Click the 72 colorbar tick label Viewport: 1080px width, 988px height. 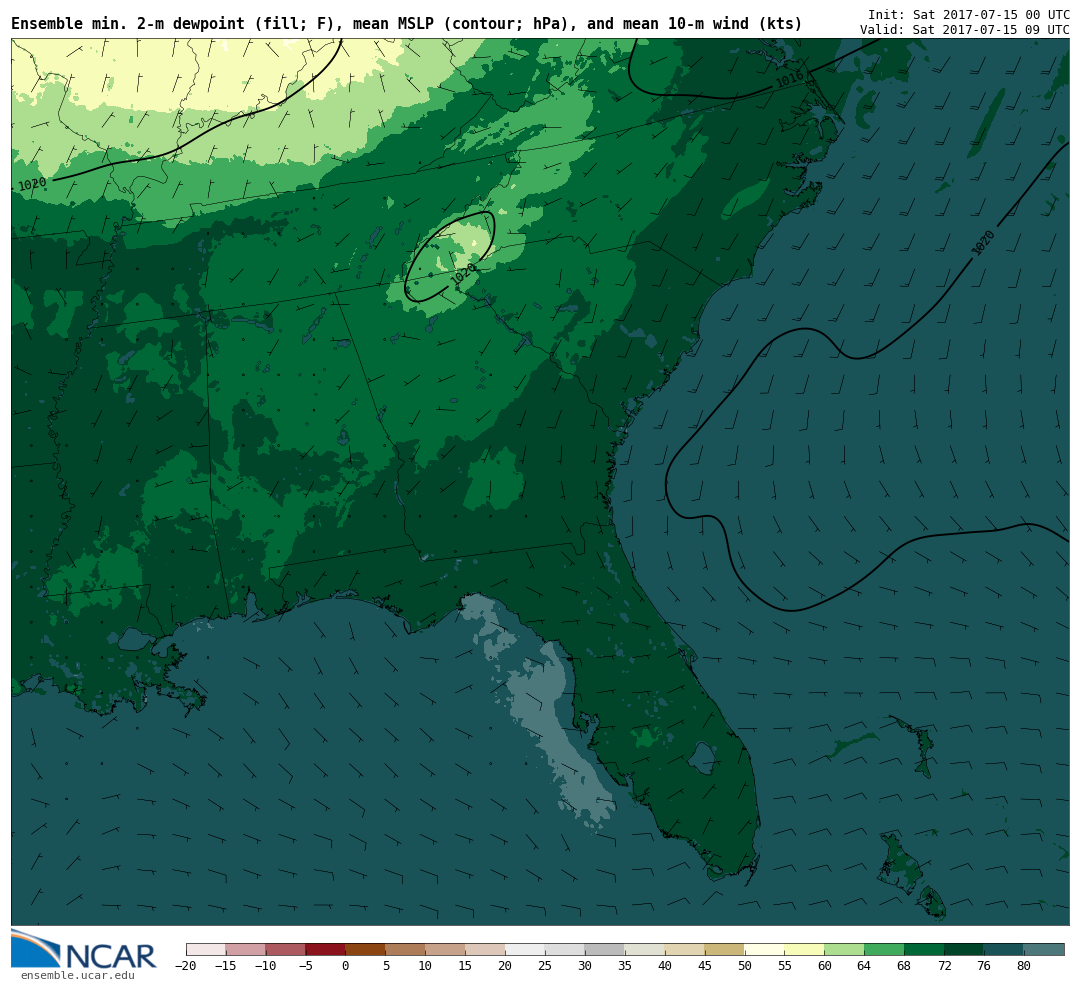(945, 966)
